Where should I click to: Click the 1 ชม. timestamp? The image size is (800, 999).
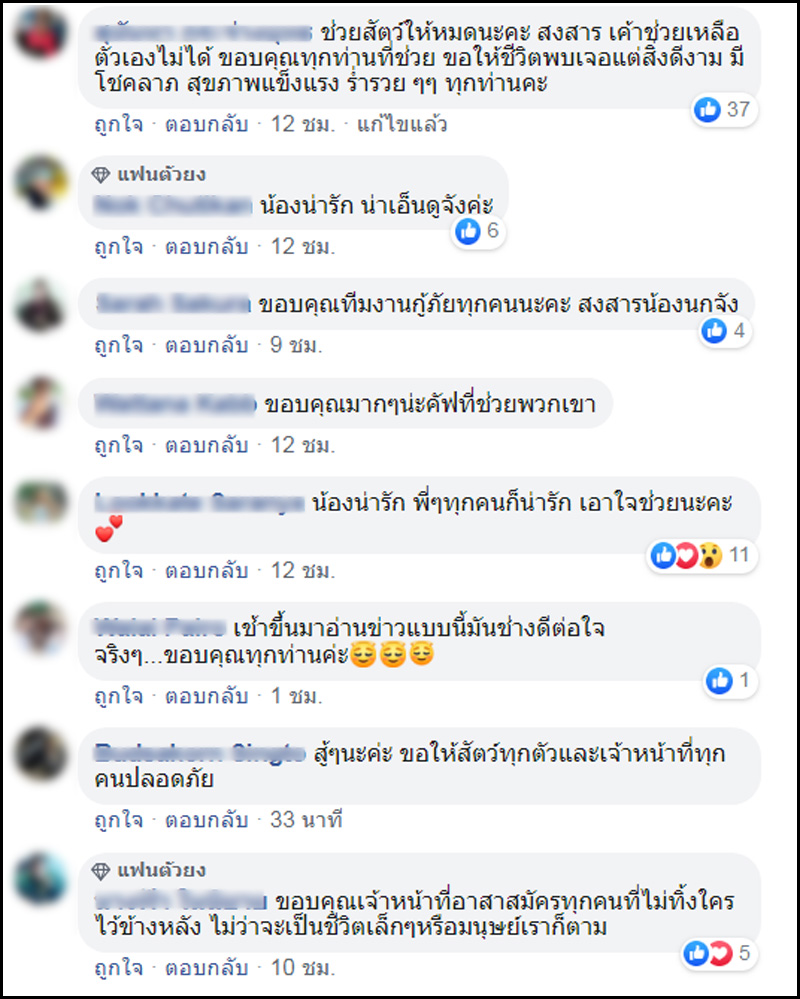296,696
